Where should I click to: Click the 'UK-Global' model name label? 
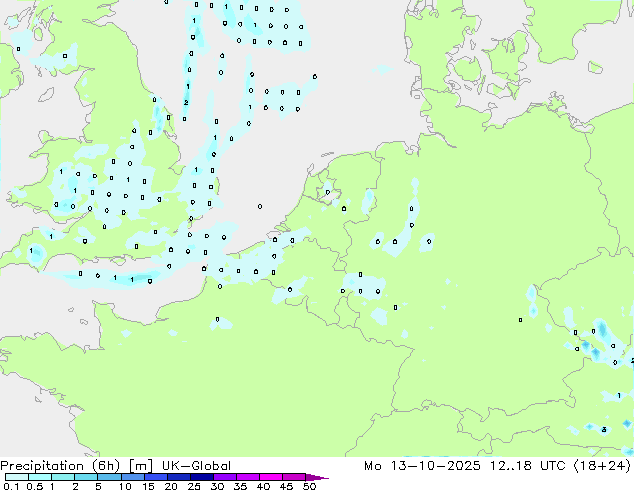[197, 466]
